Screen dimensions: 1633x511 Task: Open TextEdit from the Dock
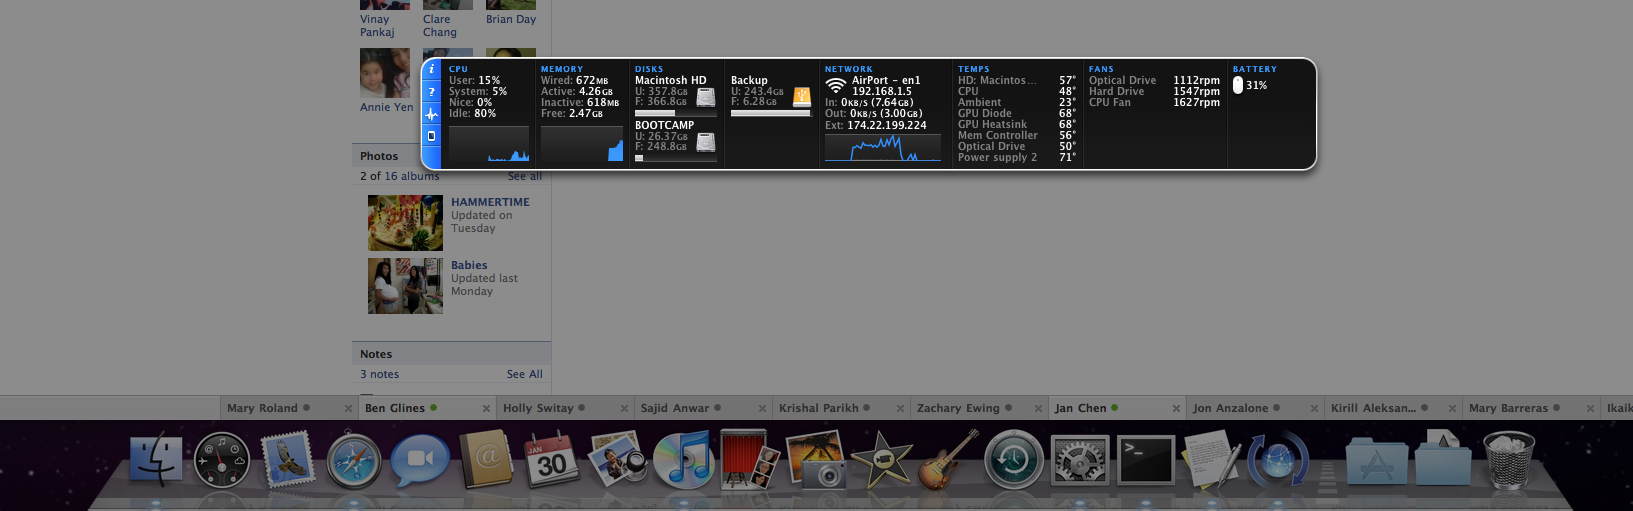[x=1212, y=461]
